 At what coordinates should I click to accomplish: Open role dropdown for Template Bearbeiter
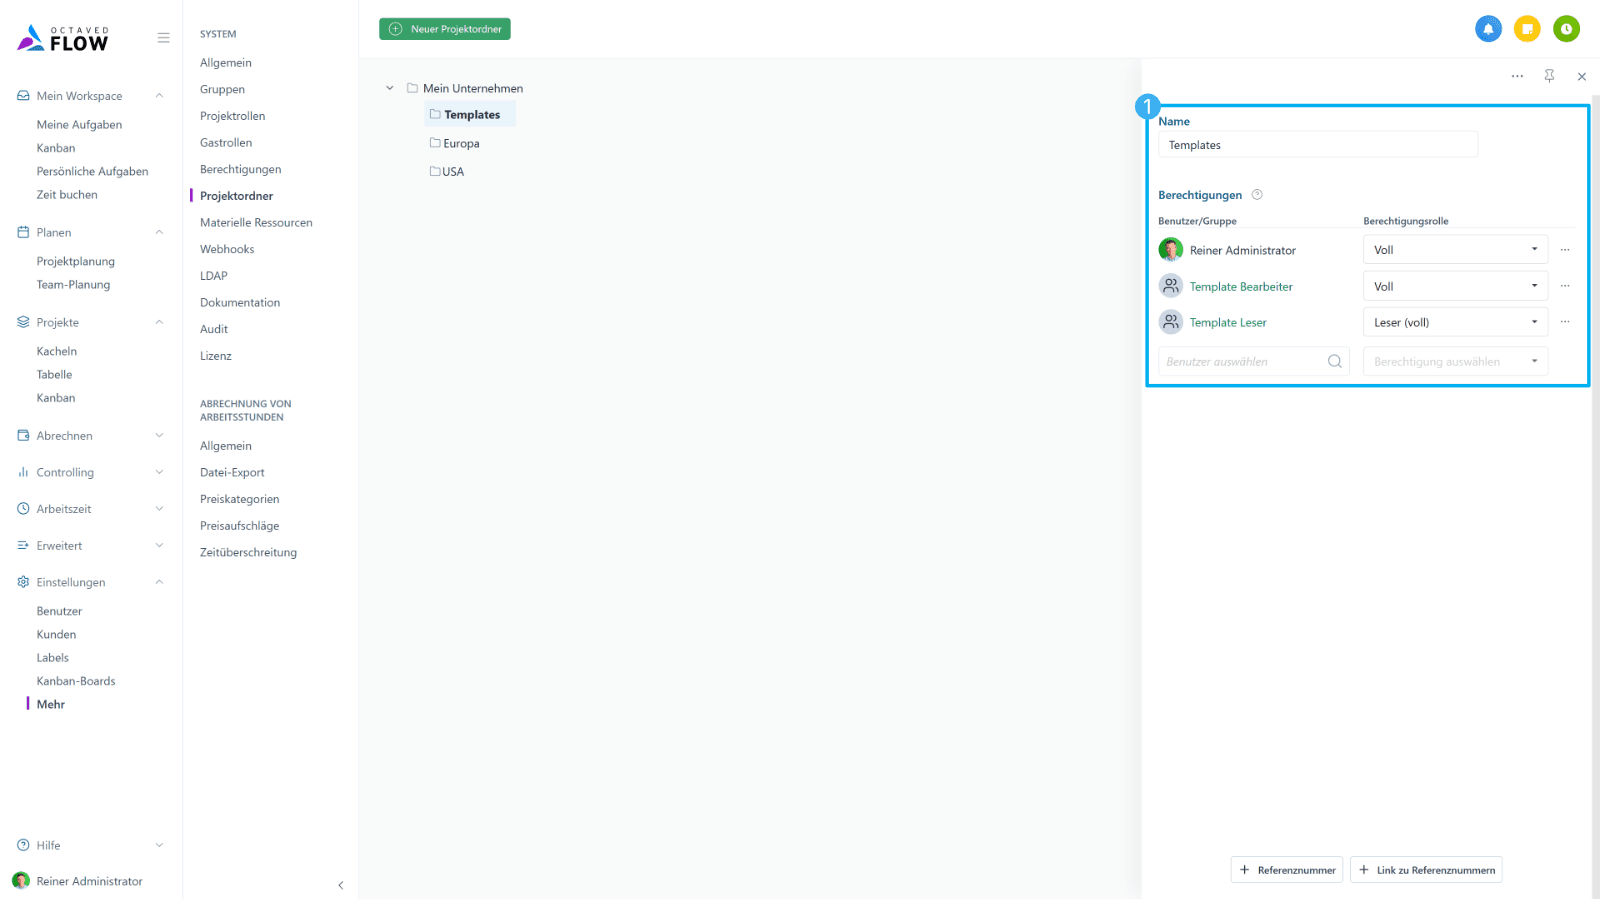coord(1454,286)
